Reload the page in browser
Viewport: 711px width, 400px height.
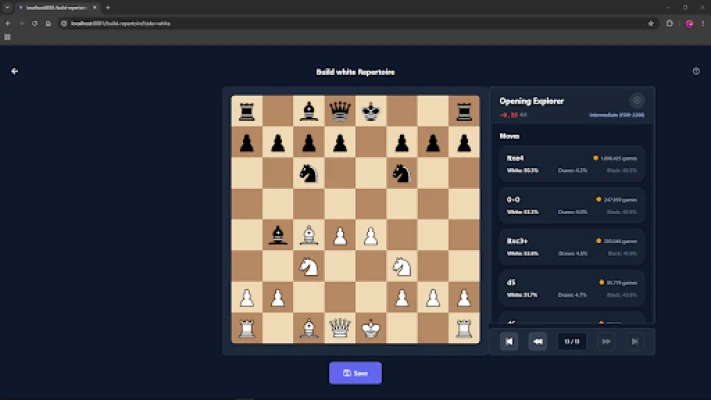(34, 23)
